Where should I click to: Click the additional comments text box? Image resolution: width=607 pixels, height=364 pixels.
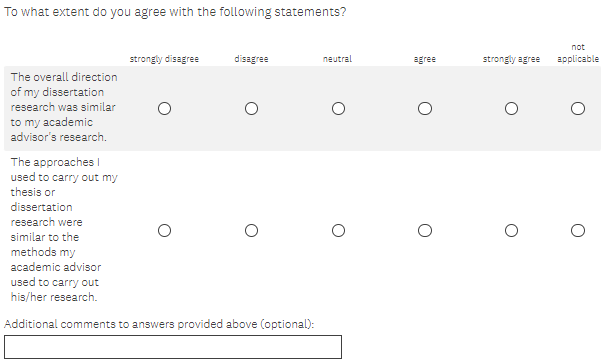pyautogui.click(x=173, y=347)
